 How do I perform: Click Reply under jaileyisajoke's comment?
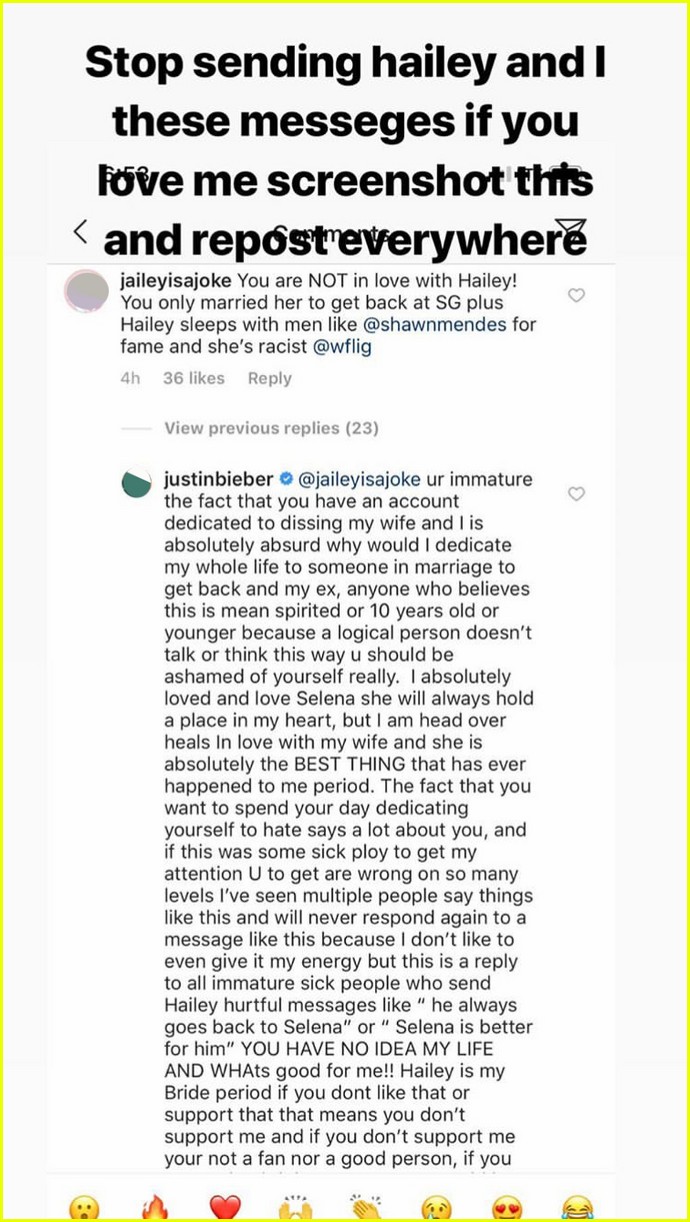[270, 378]
